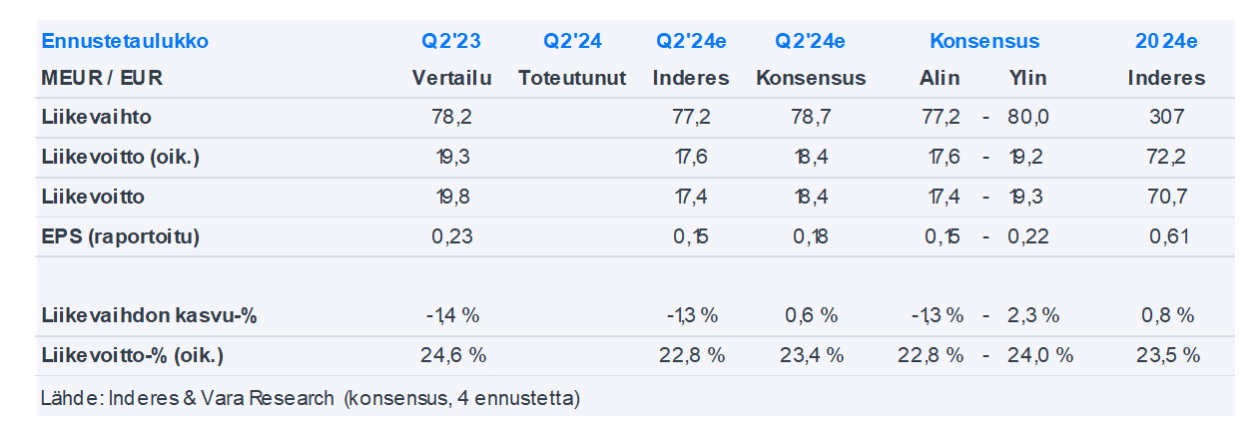This screenshot has height=440, width=1260.
Task: Select the 2024e EPS value 0,61
Action: [x=1166, y=237]
